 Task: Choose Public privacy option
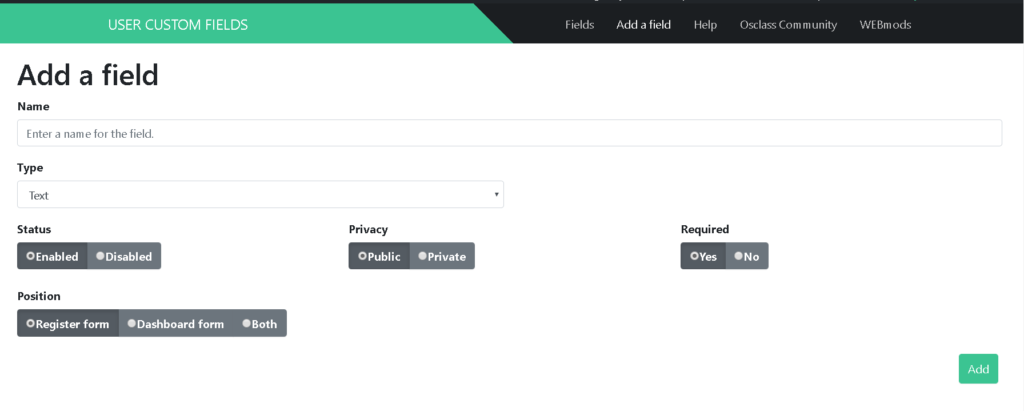pos(379,256)
